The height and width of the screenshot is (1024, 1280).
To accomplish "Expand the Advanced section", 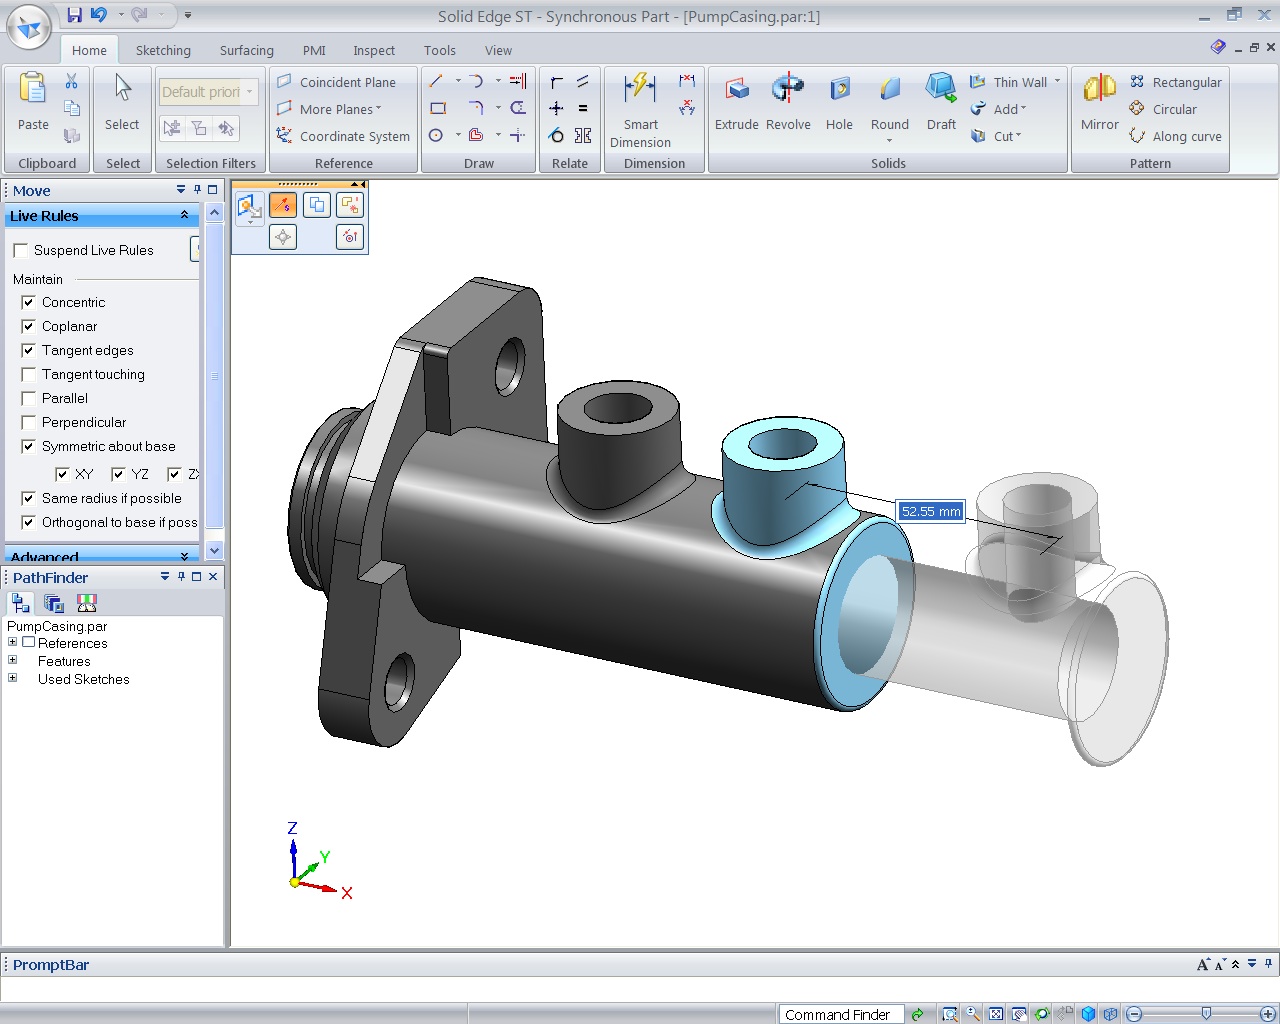I will 184,556.
